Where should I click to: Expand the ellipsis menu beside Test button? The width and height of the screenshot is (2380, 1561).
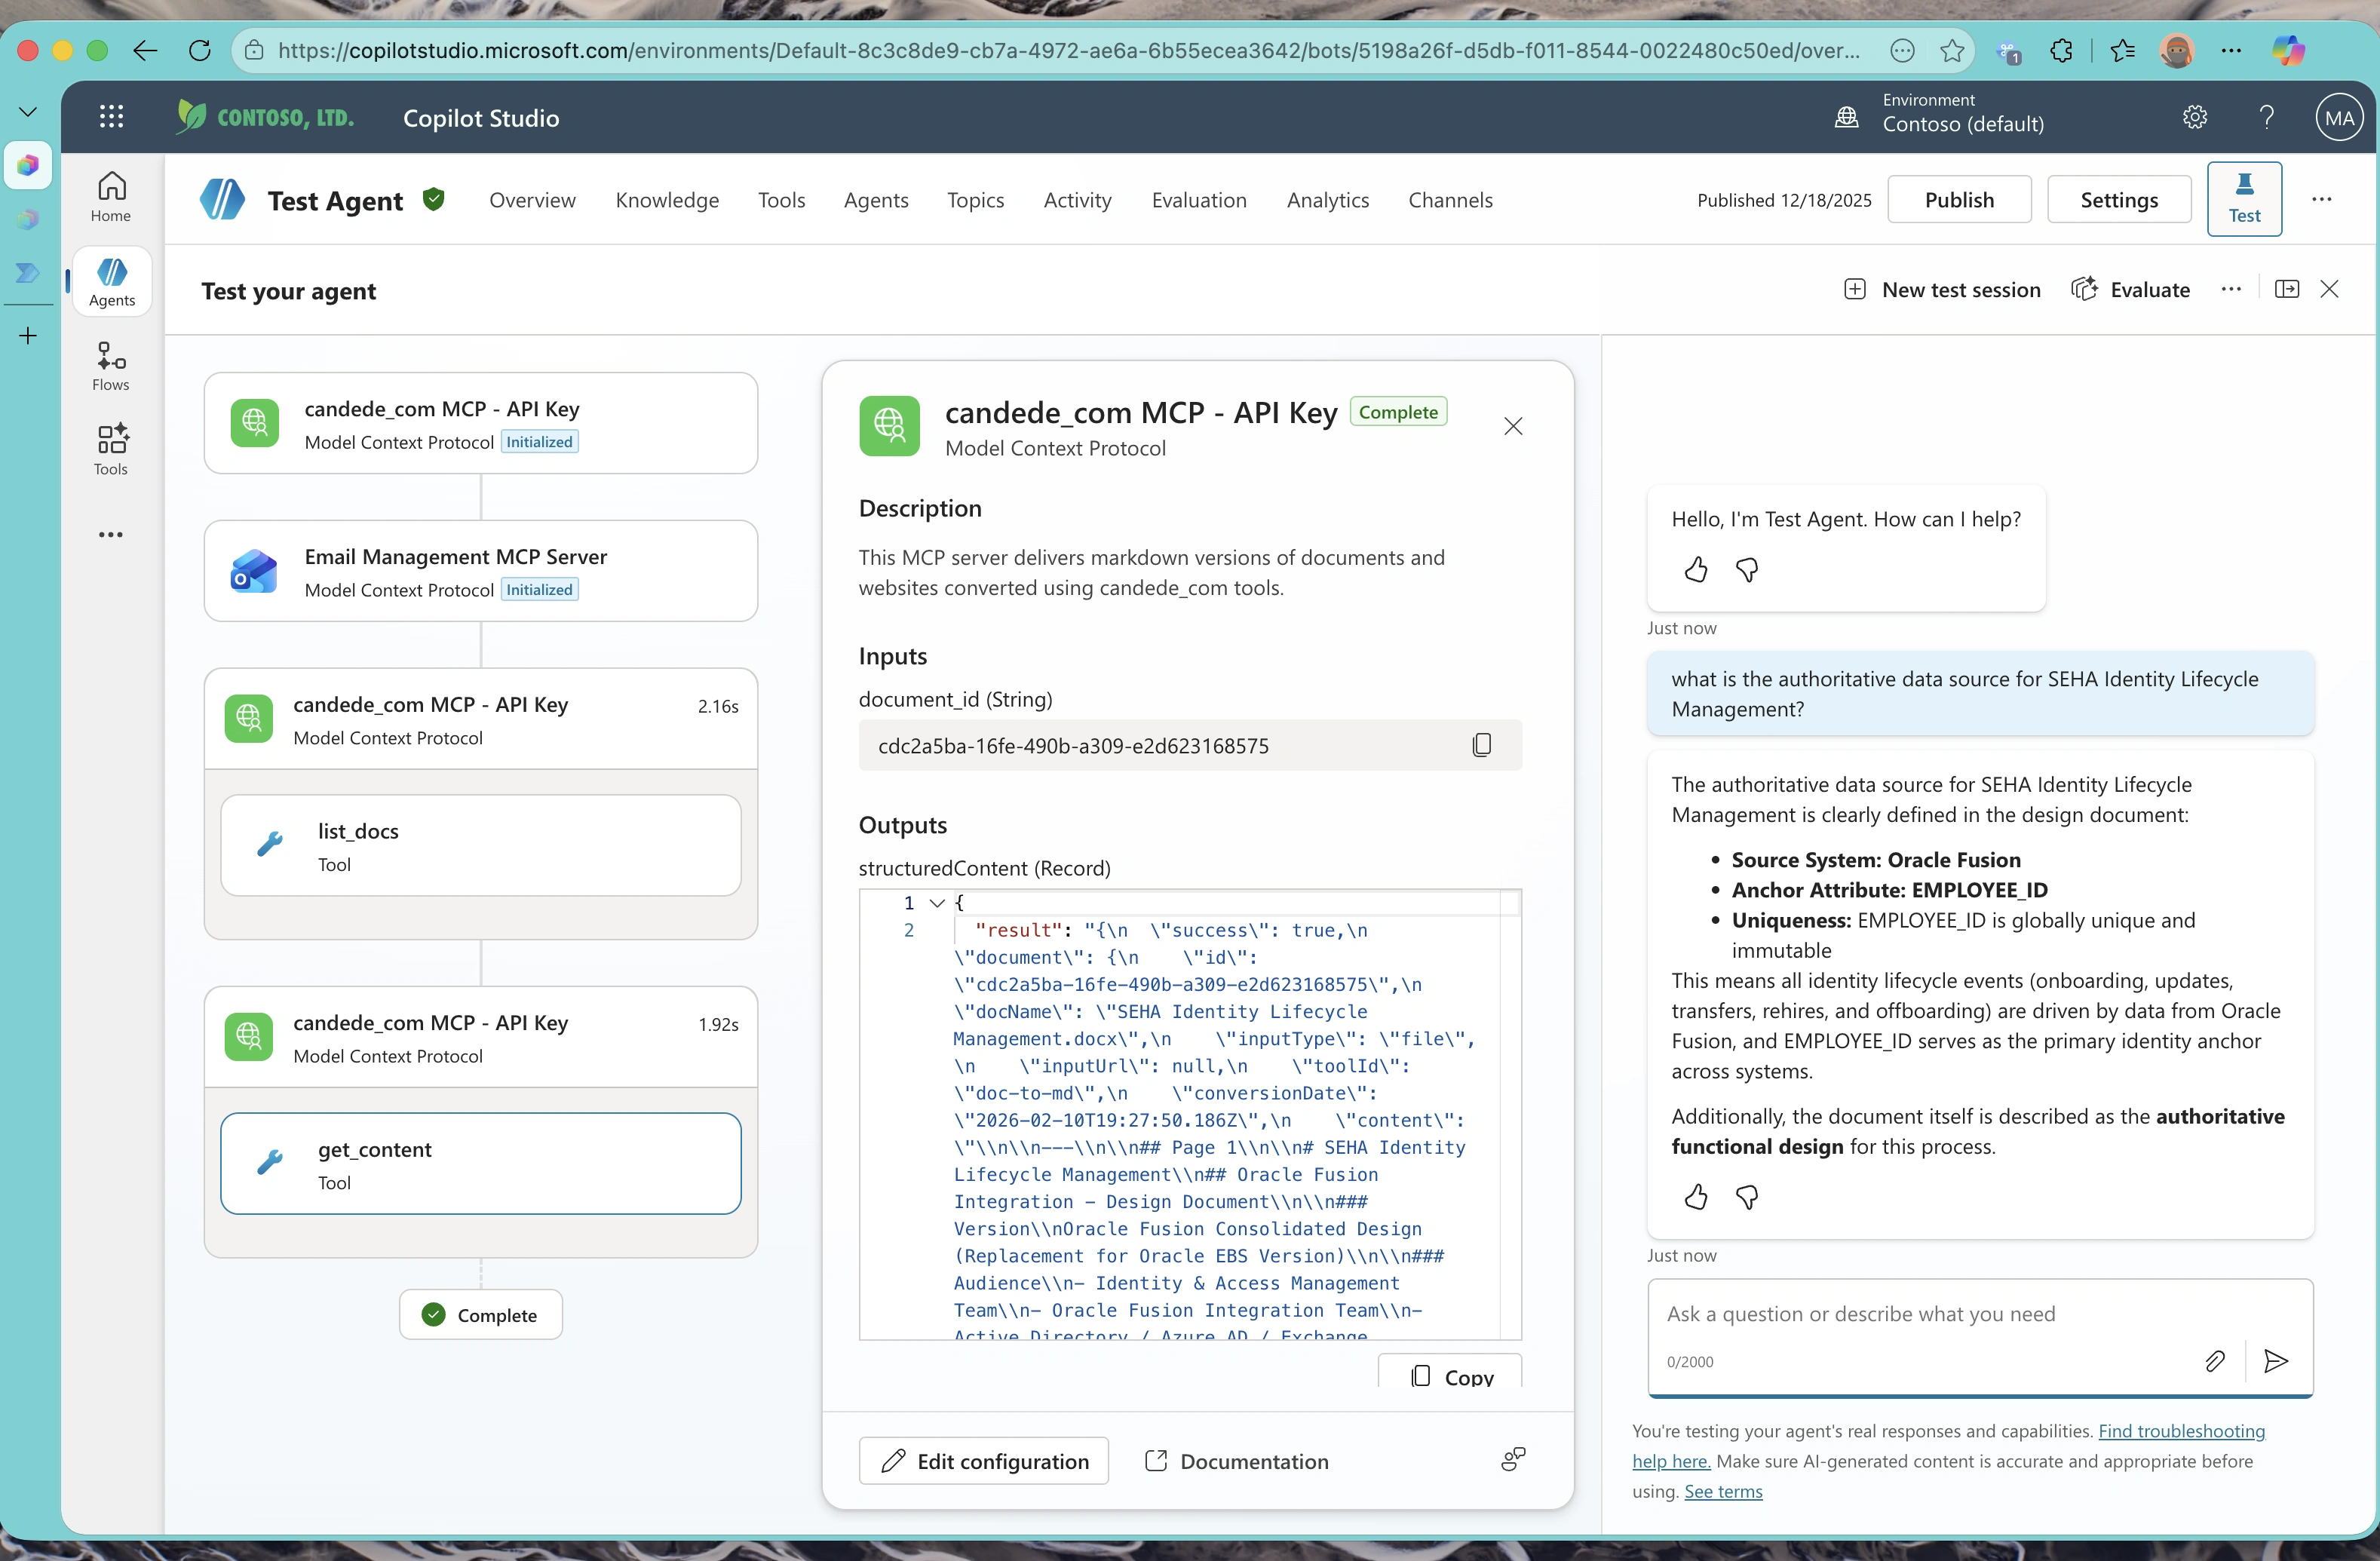point(2321,199)
